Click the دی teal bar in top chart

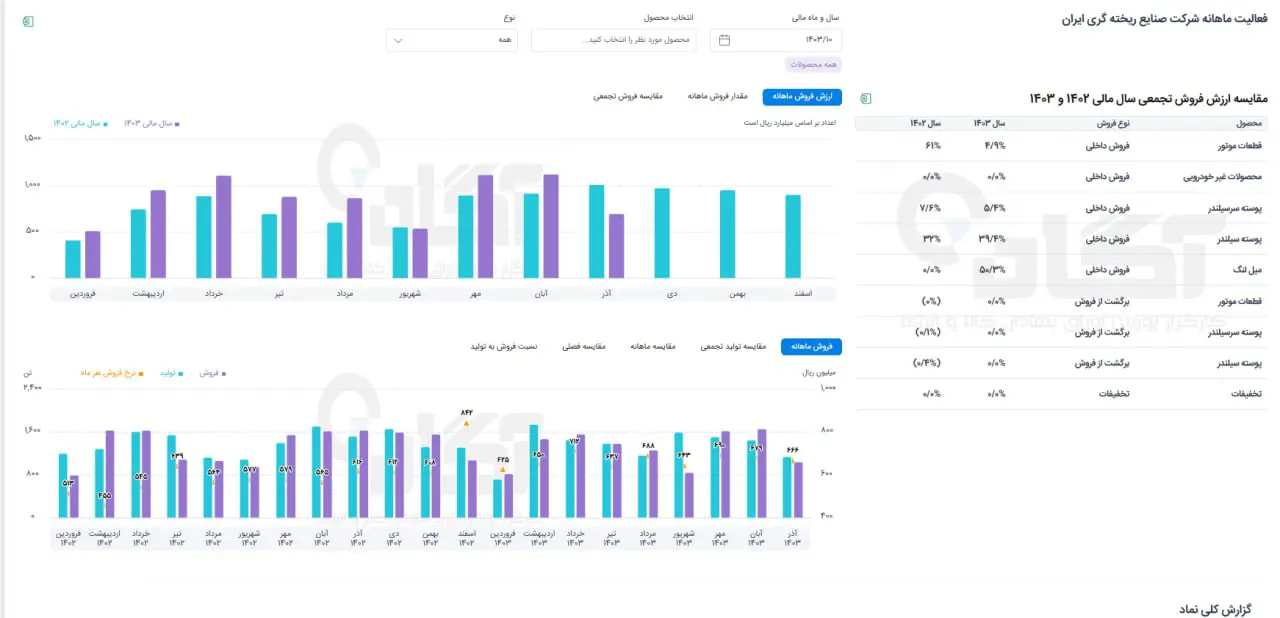[x=662, y=233]
